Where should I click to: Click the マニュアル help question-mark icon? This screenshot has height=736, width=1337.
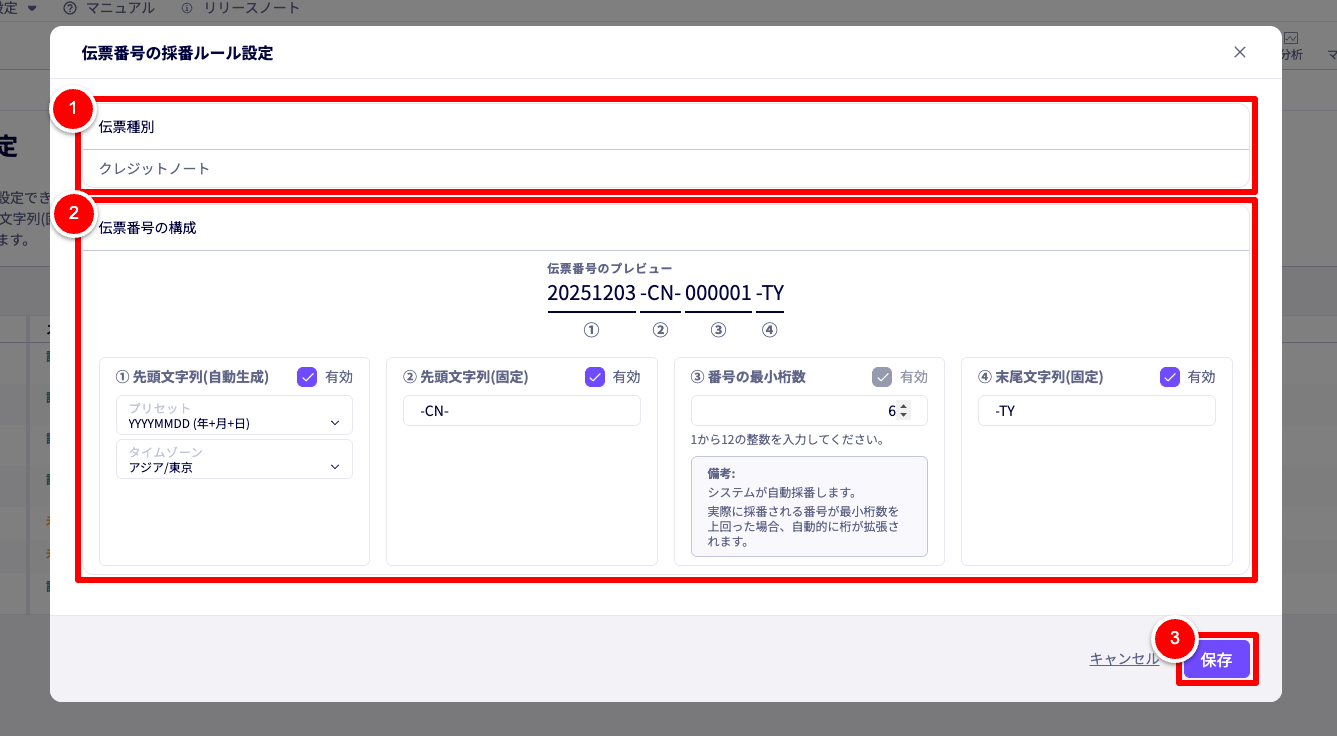pyautogui.click(x=70, y=8)
